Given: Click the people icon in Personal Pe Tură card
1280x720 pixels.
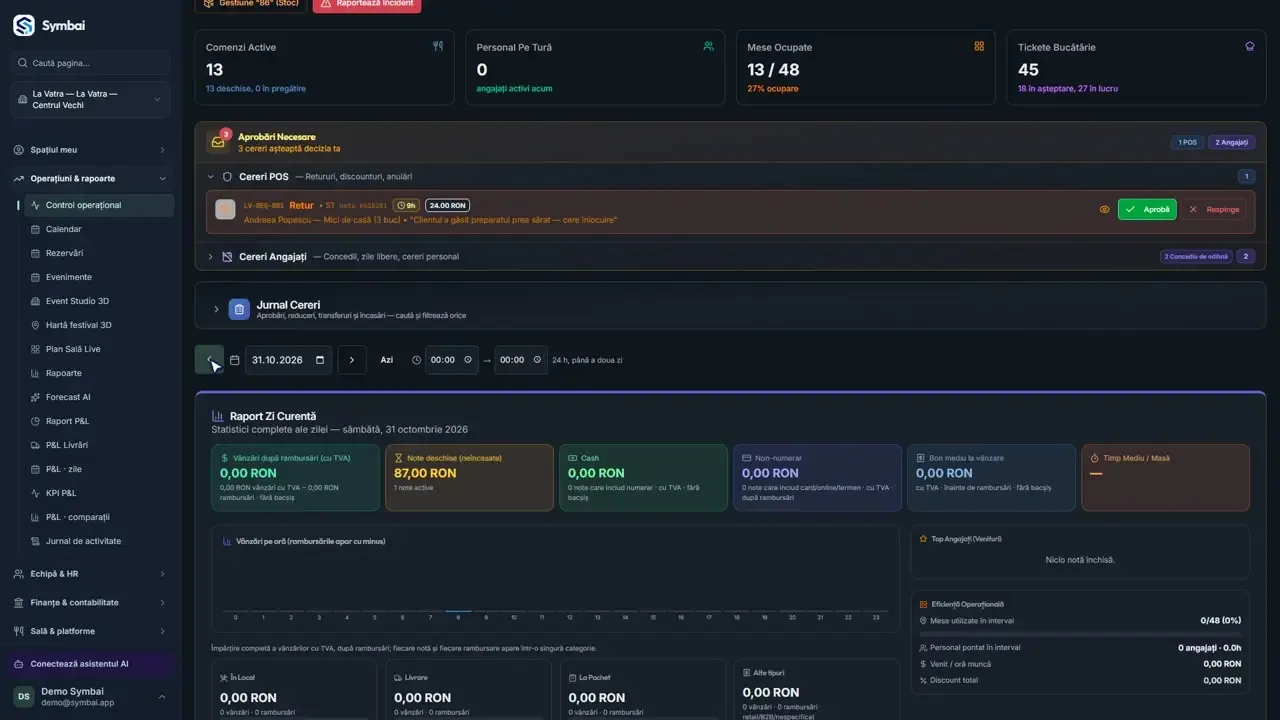Looking at the screenshot, I should (x=708, y=46).
